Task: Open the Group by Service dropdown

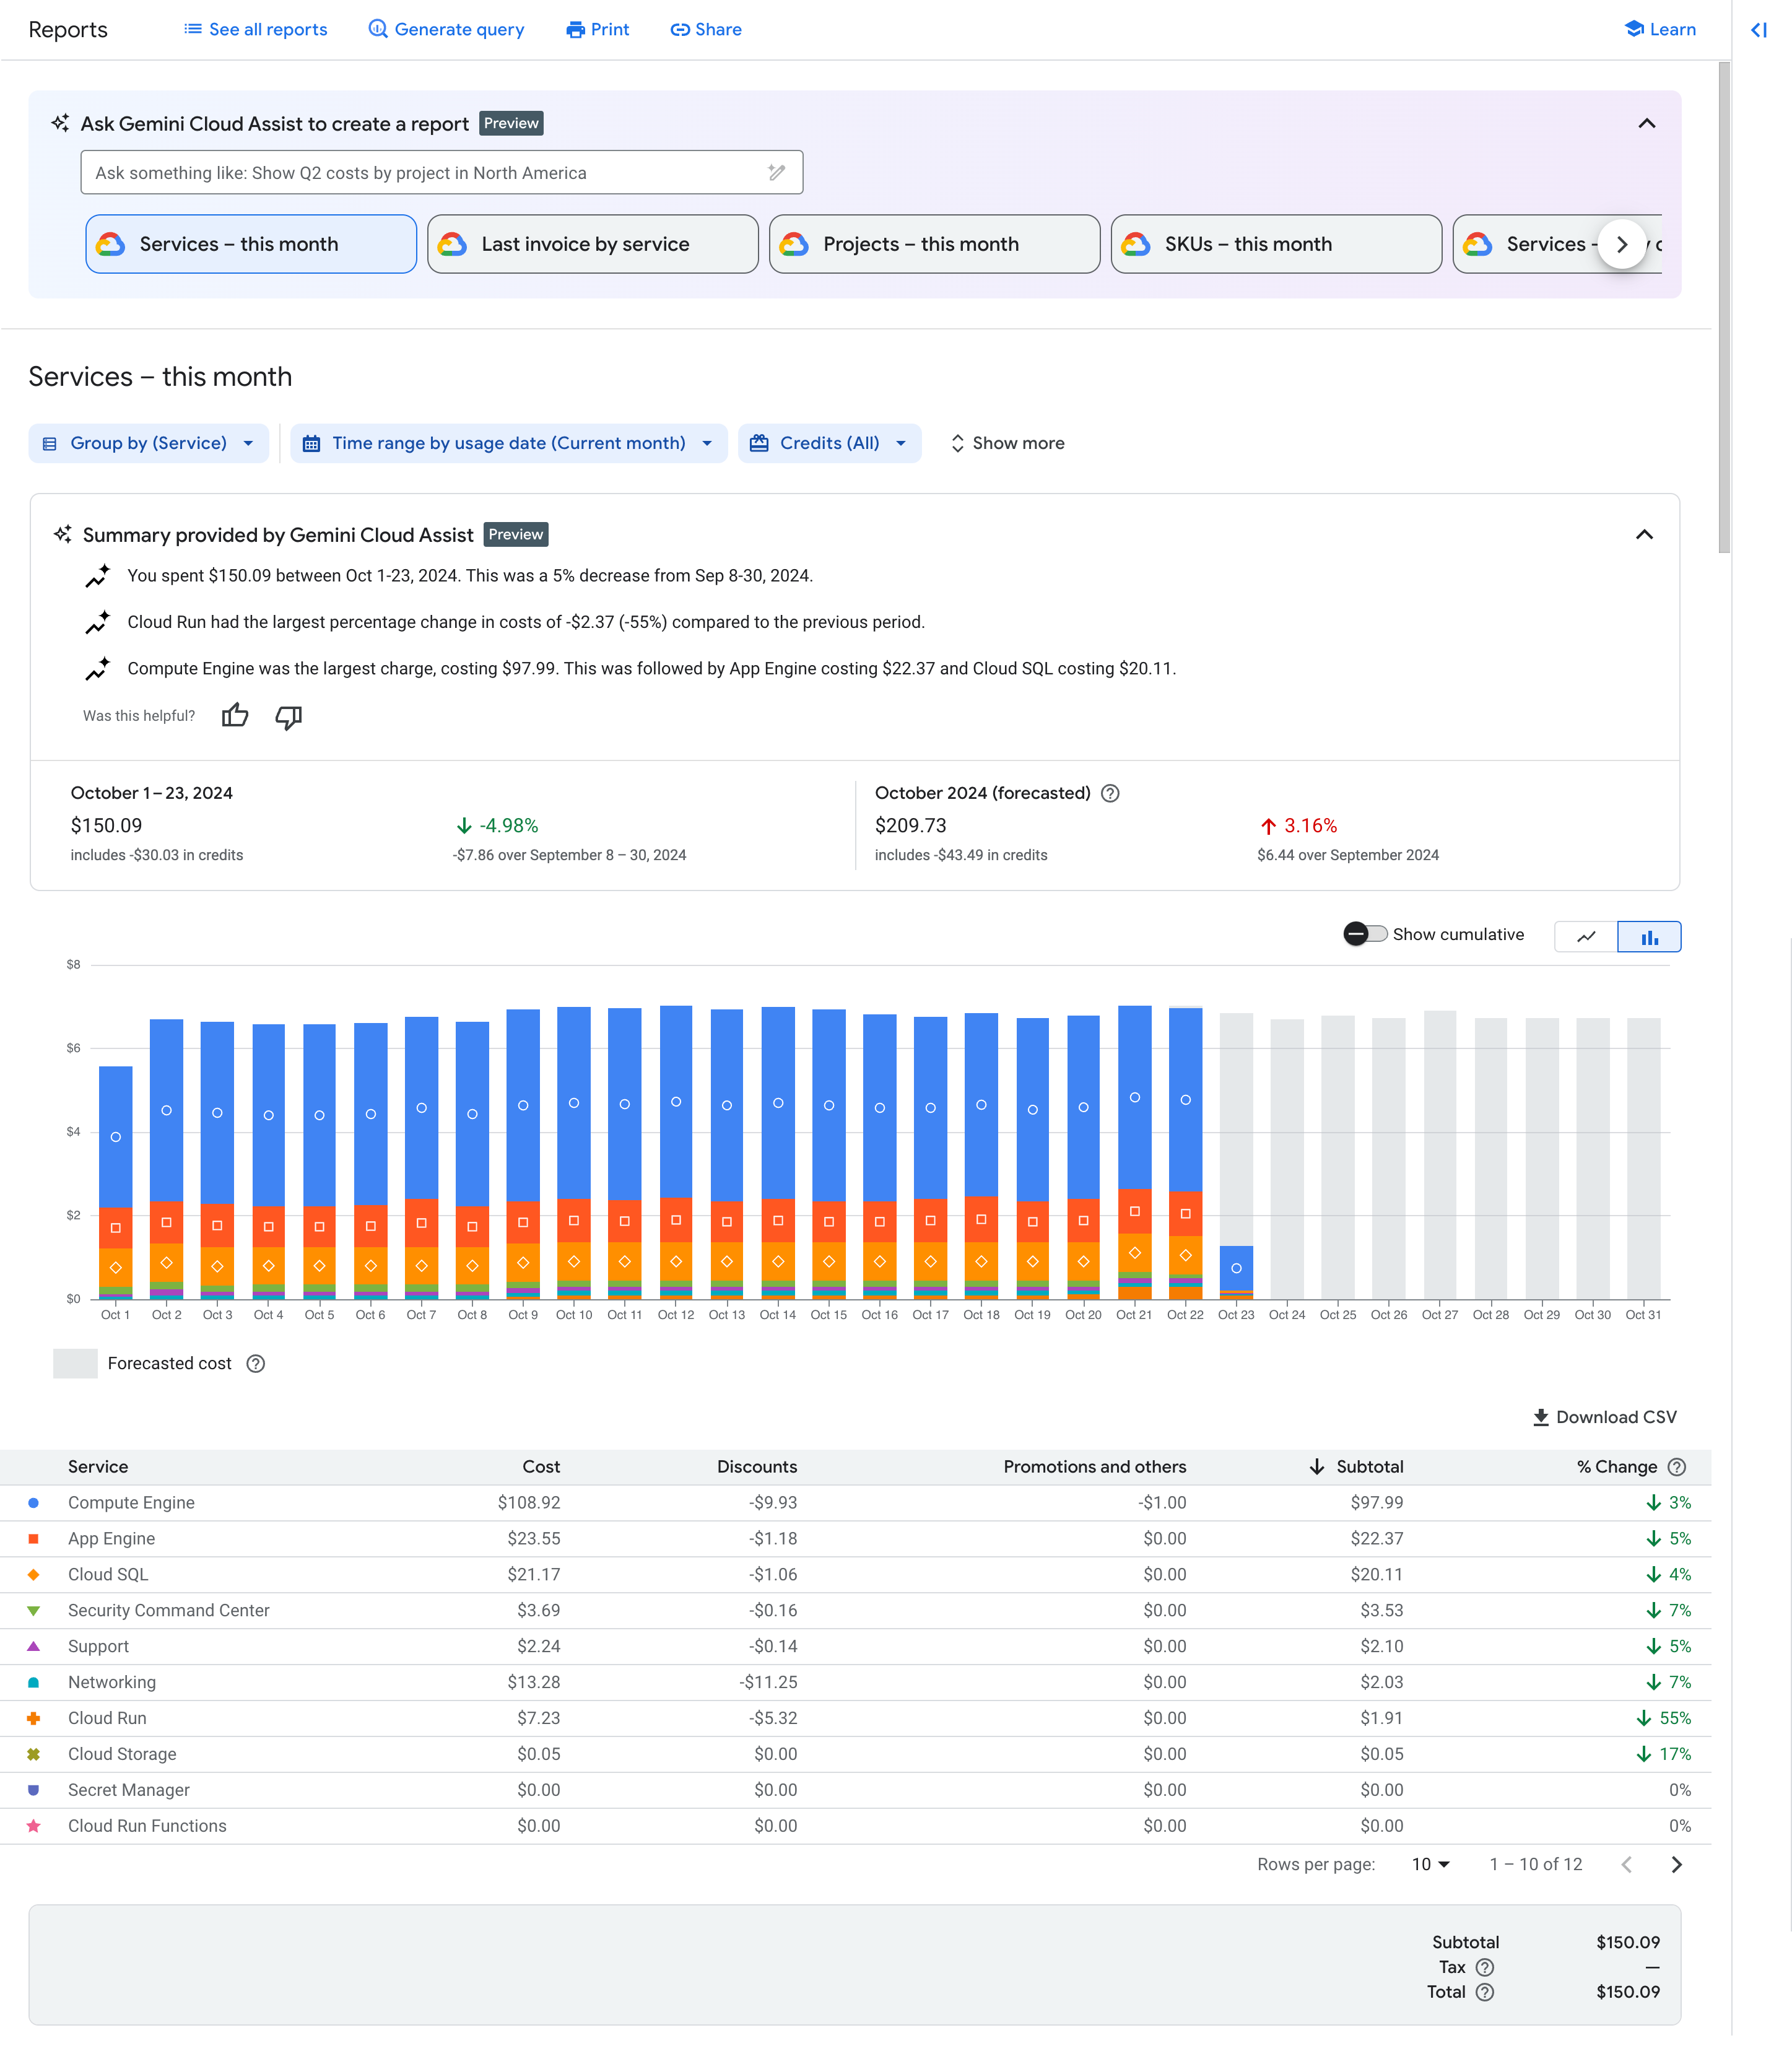Action: [x=148, y=442]
